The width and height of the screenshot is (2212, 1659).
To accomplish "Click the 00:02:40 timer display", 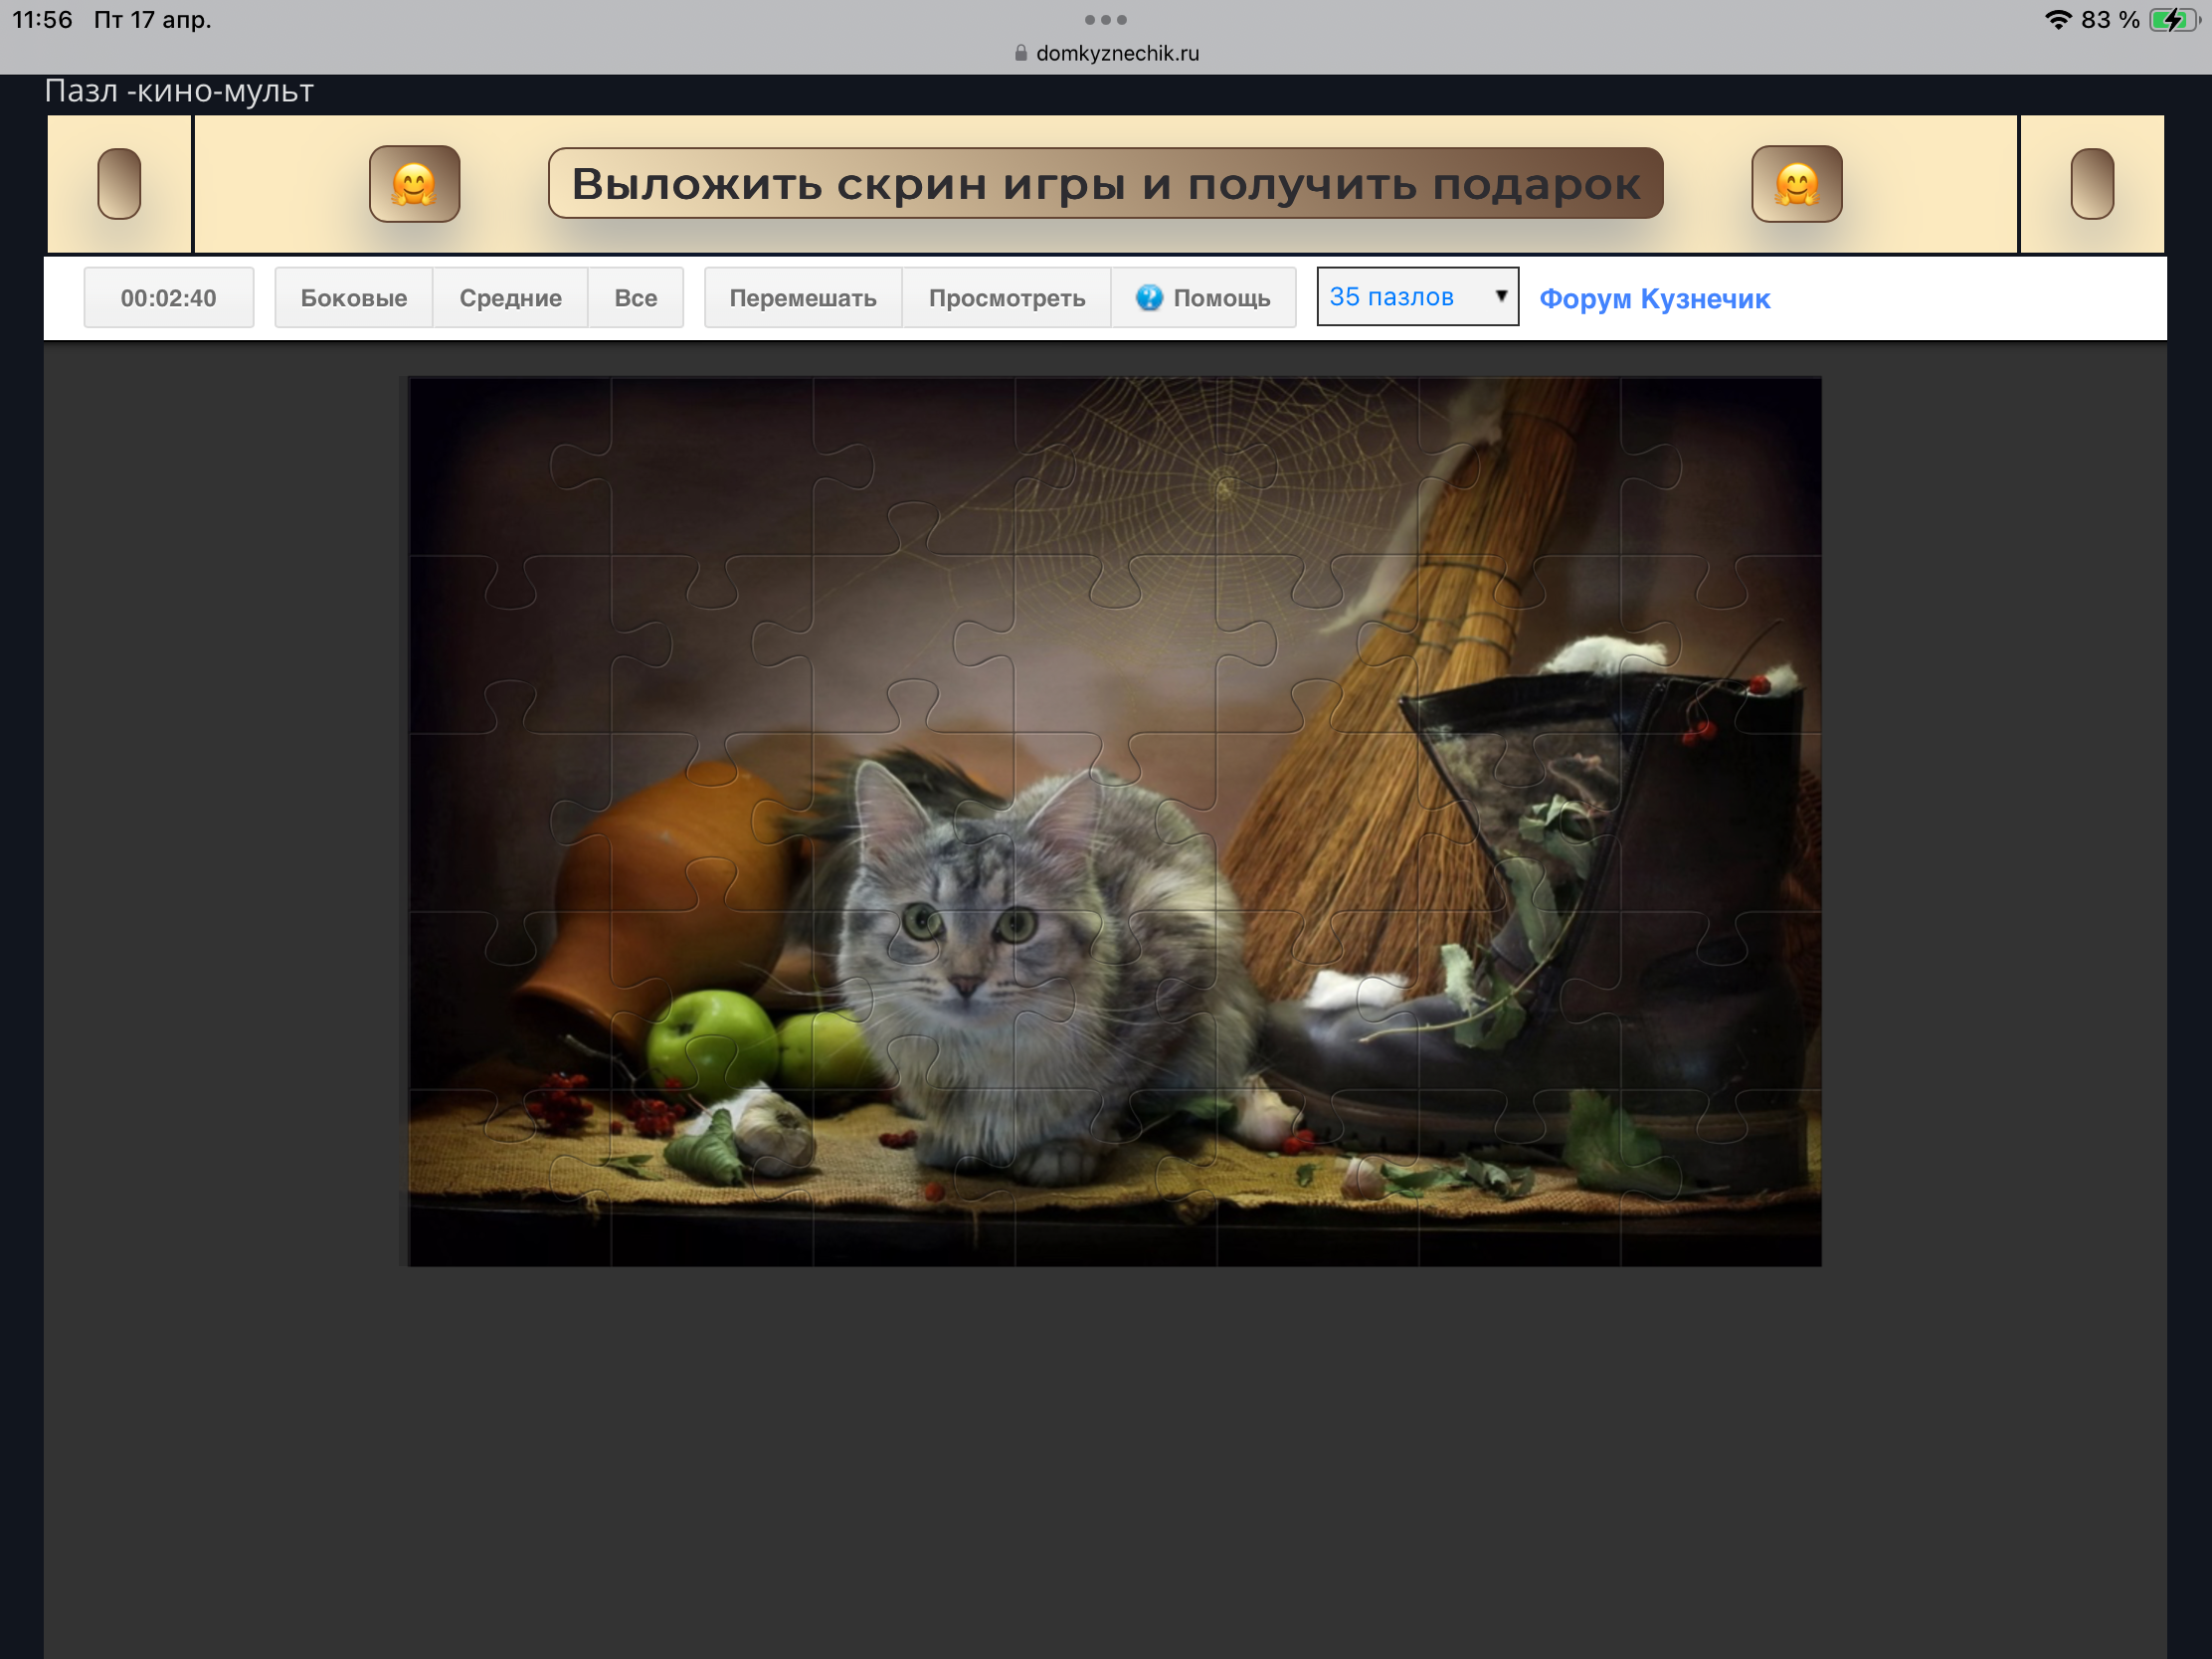I will pos(168,298).
